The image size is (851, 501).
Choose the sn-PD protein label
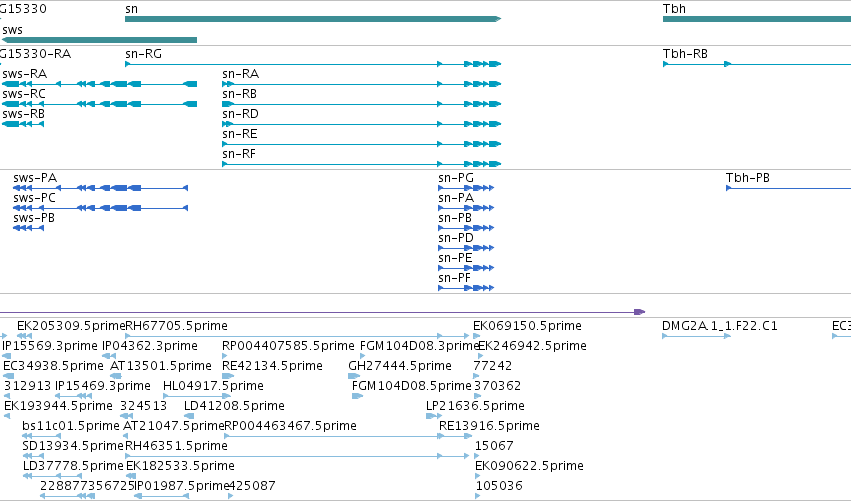pos(456,238)
